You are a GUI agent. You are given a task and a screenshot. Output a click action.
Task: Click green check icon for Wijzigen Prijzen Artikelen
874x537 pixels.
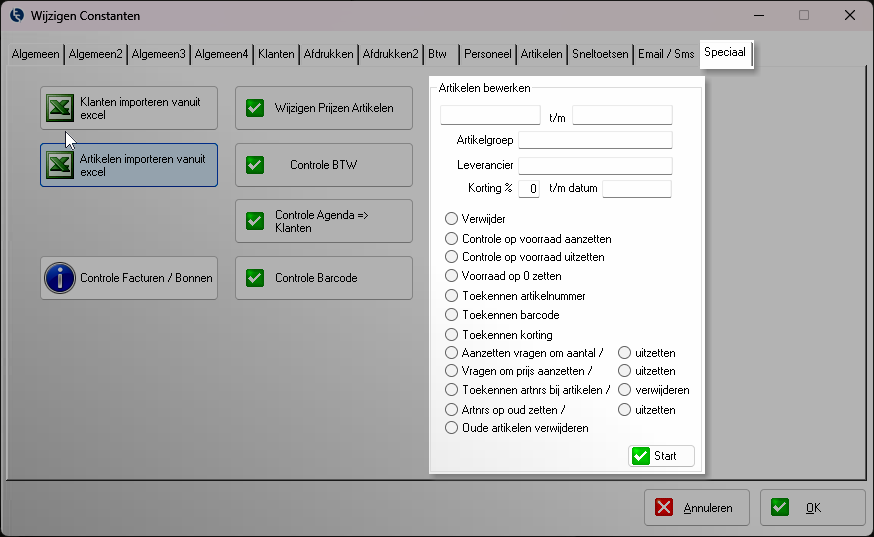255,108
